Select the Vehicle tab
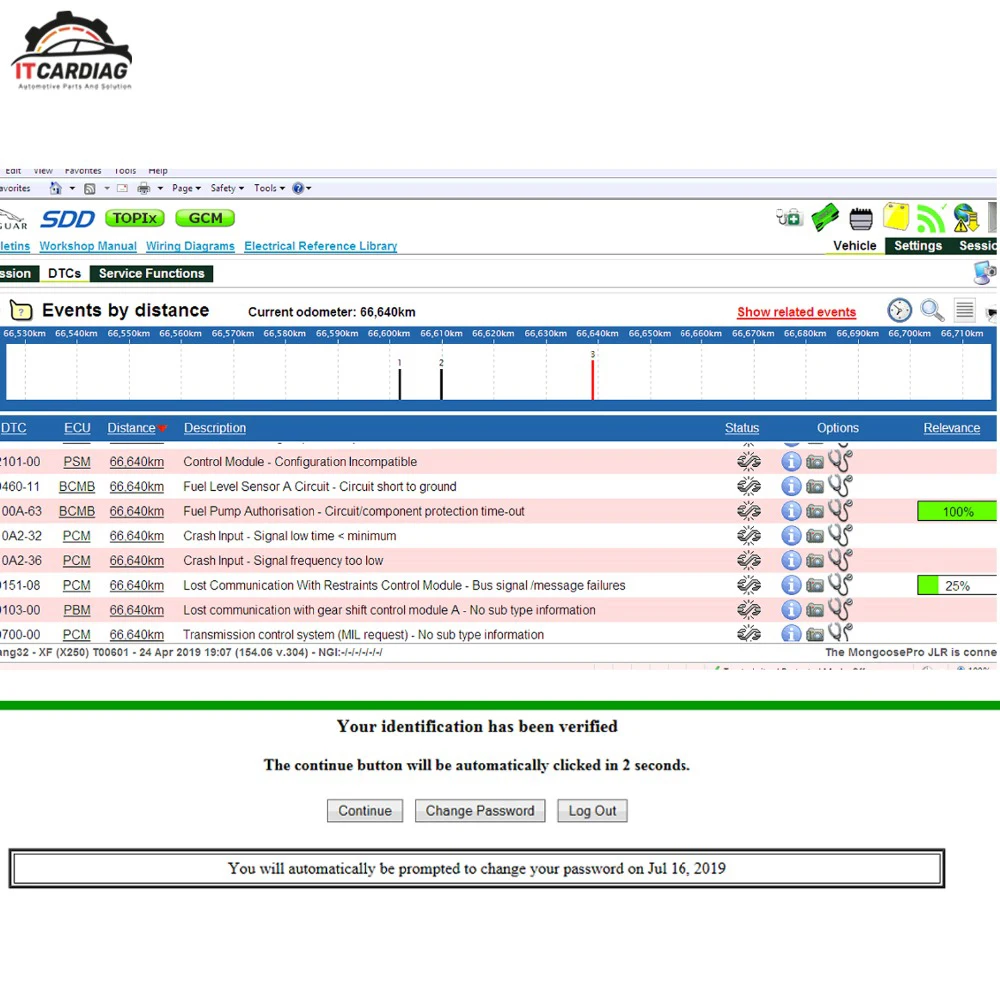The image size is (1000, 1000). click(x=855, y=246)
